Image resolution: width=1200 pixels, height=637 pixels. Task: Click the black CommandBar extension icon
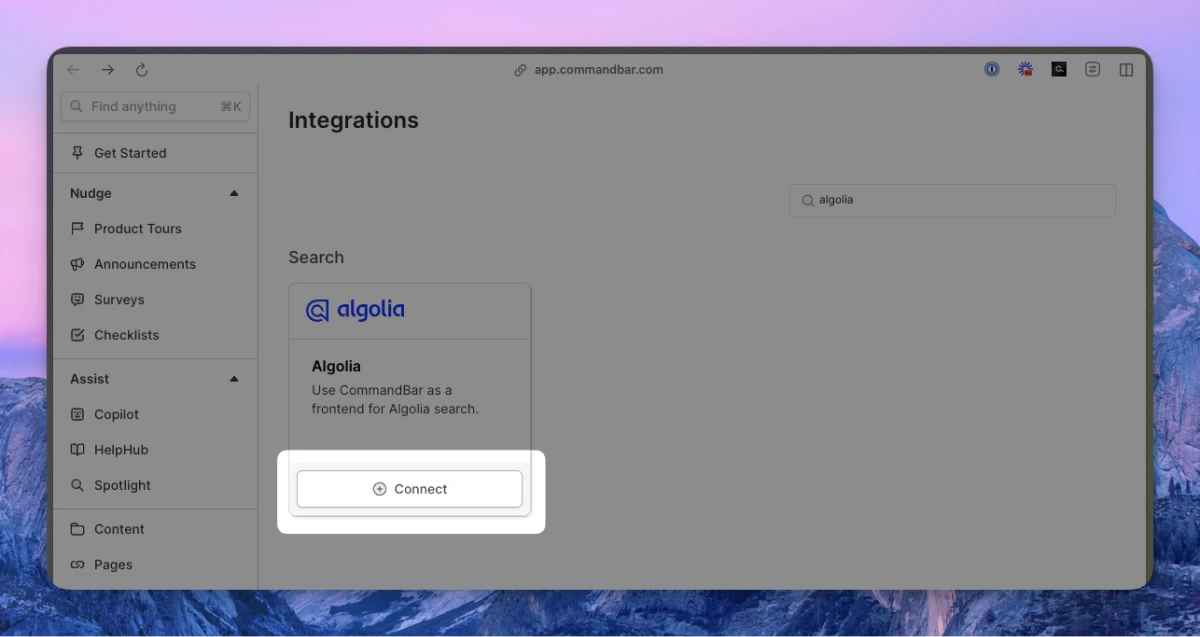1058,70
